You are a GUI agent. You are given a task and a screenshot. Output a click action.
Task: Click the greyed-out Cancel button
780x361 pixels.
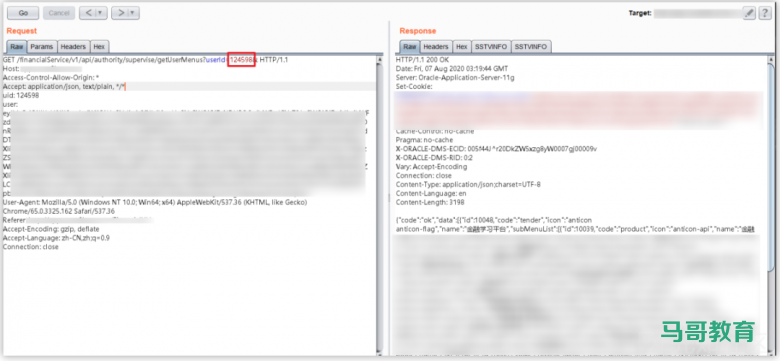click(59, 13)
